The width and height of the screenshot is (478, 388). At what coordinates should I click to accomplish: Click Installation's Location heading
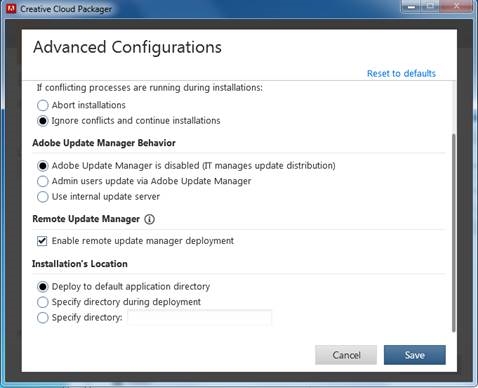point(80,264)
